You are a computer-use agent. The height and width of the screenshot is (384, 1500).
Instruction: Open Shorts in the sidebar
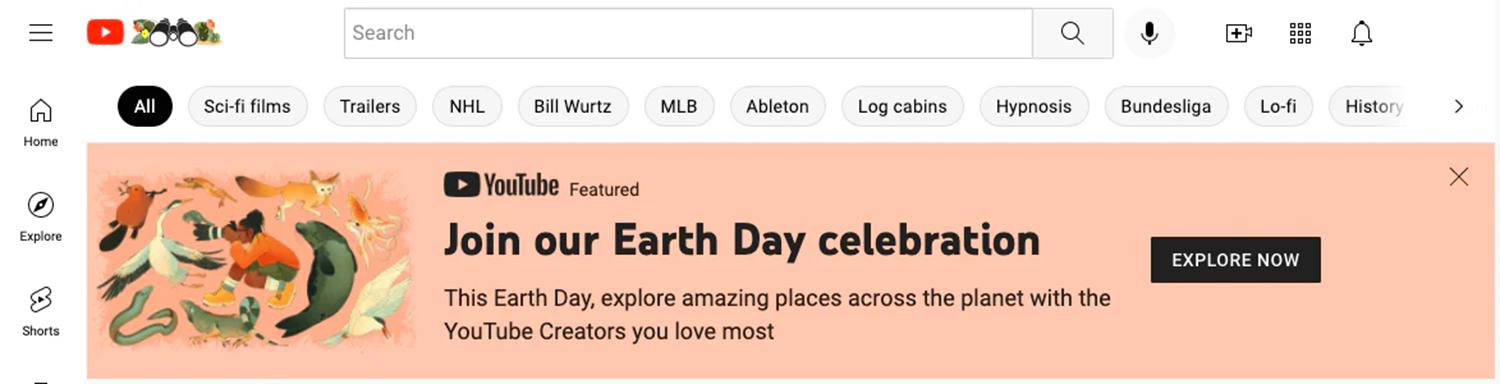tap(41, 312)
